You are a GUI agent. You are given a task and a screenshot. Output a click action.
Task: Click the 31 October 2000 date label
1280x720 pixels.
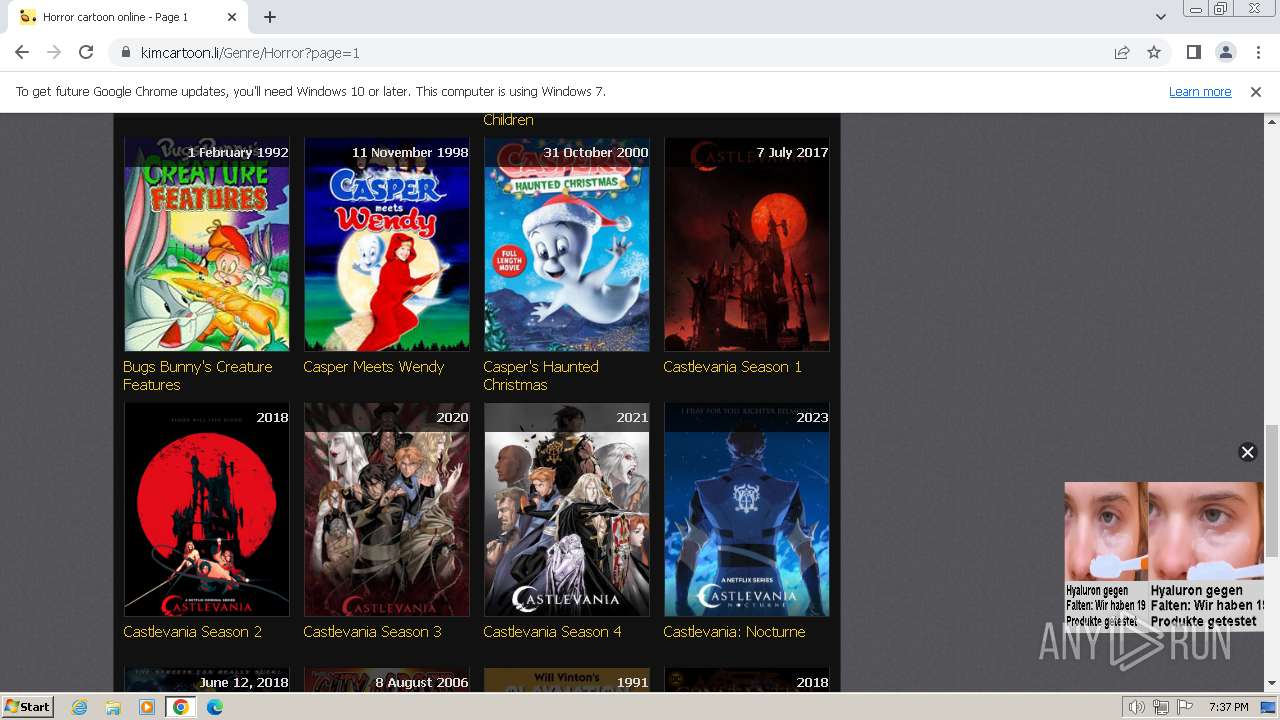pos(596,152)
